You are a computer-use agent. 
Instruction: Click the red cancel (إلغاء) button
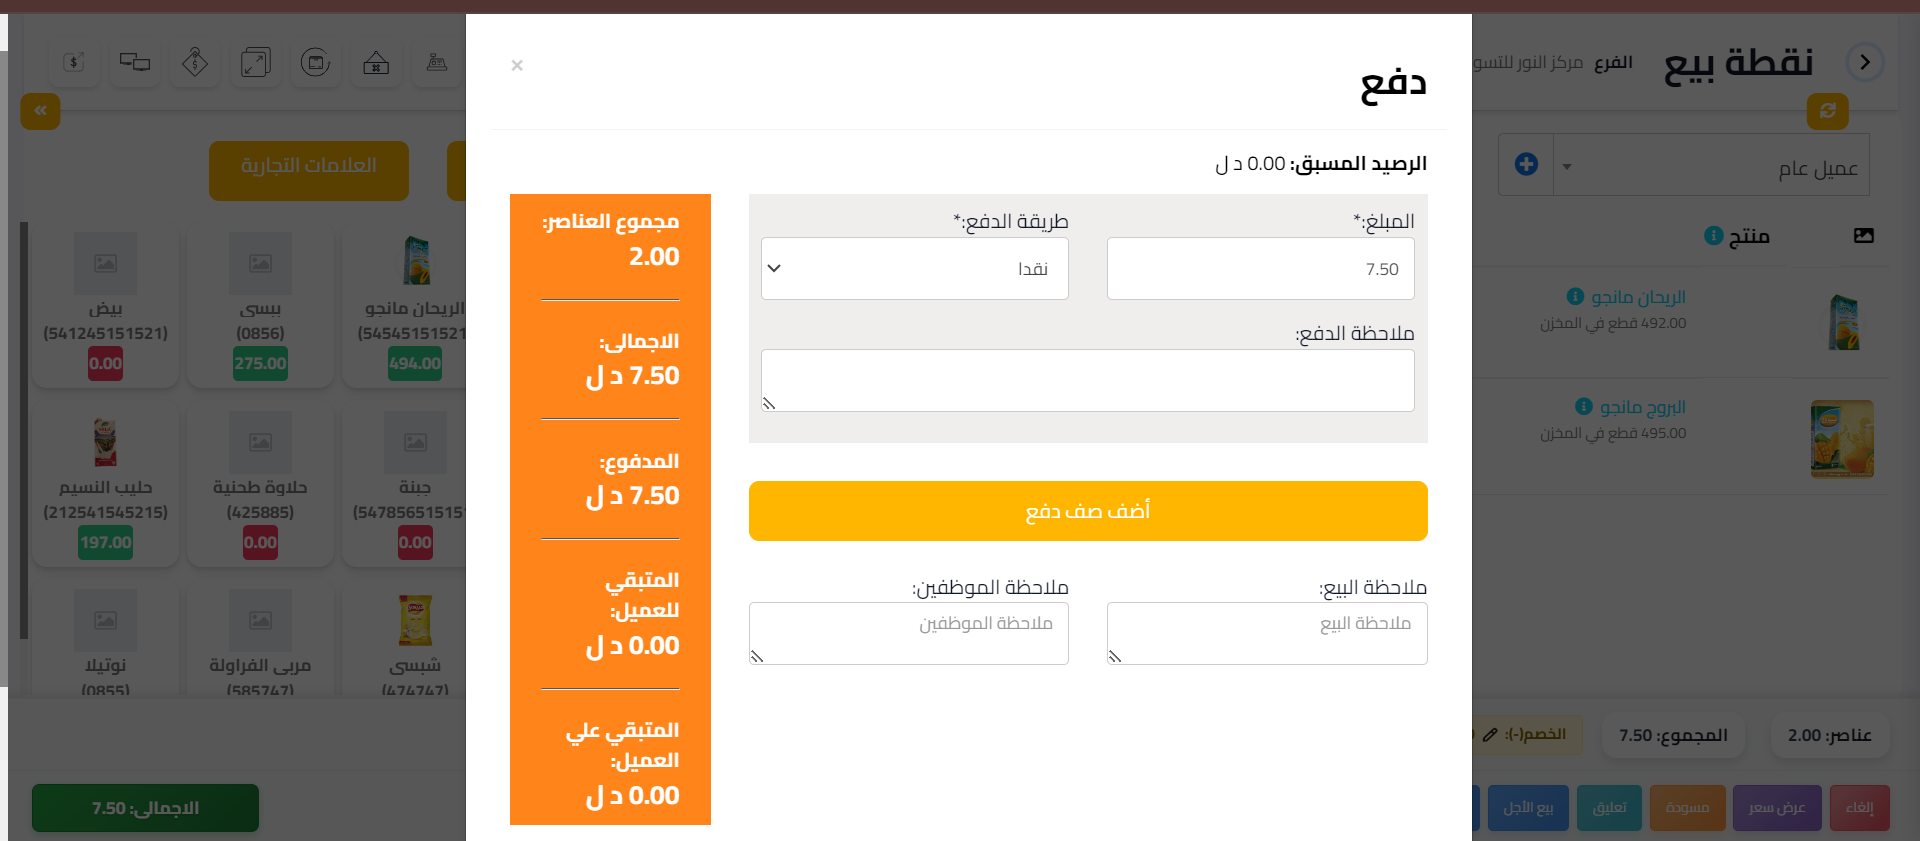[x=1859, y=808]
